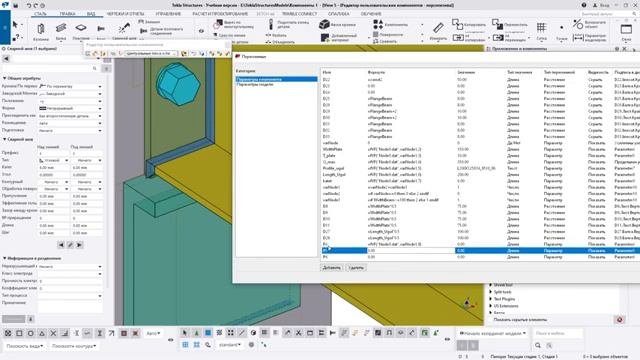
Task: Expand the Test Plugins tree group
Action: pos(491,299)
